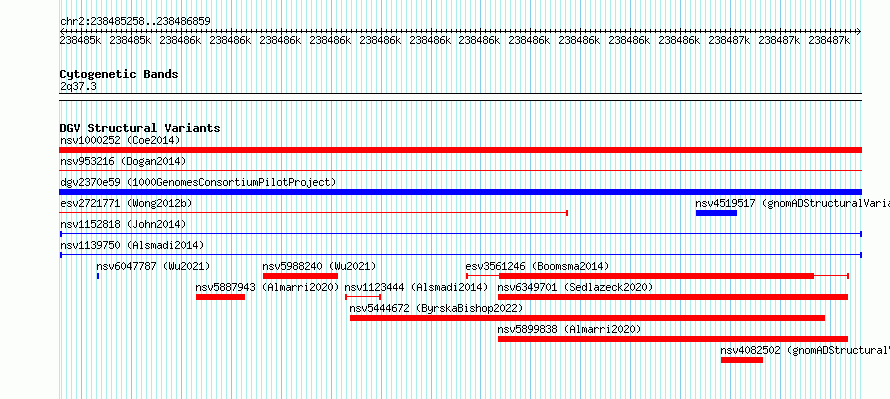Open the nsv1123444 (Alsmadi2014) label
This screenshot has height=399, width=890.
[416, 287]
